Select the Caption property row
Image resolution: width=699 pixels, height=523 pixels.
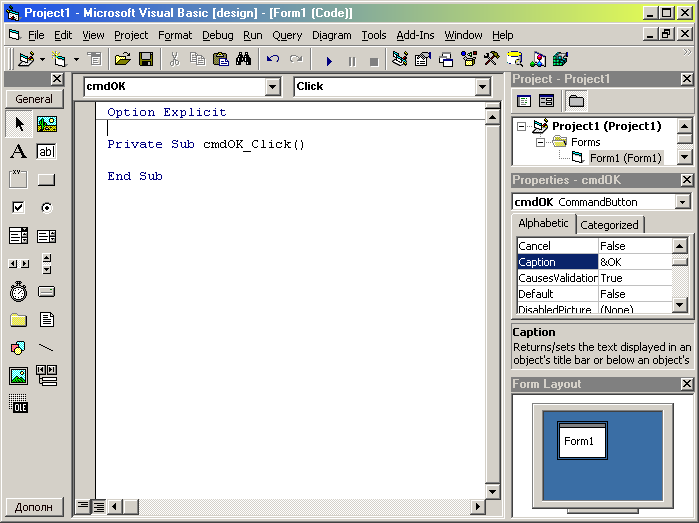[x=594, y=262]
